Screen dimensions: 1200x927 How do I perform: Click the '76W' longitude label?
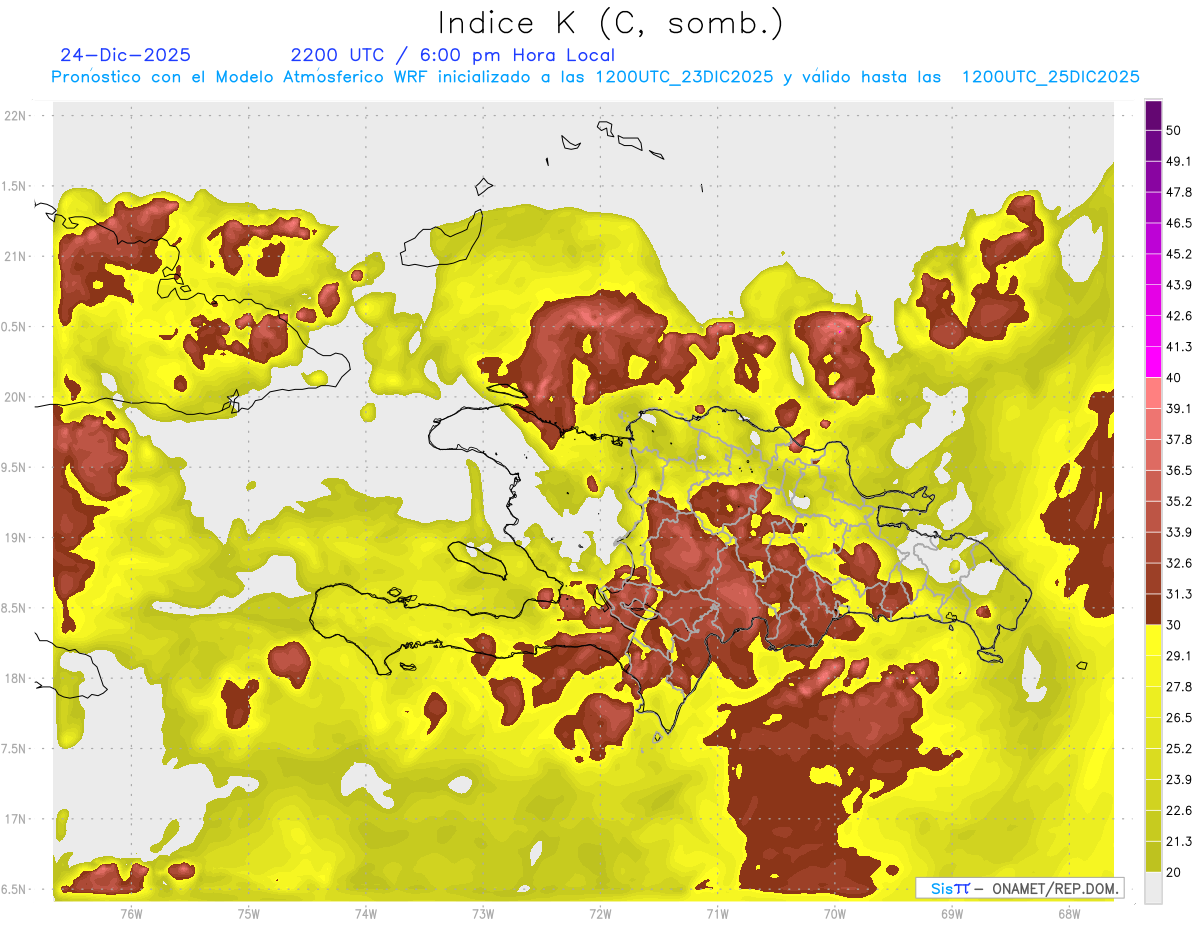point(130,914)
